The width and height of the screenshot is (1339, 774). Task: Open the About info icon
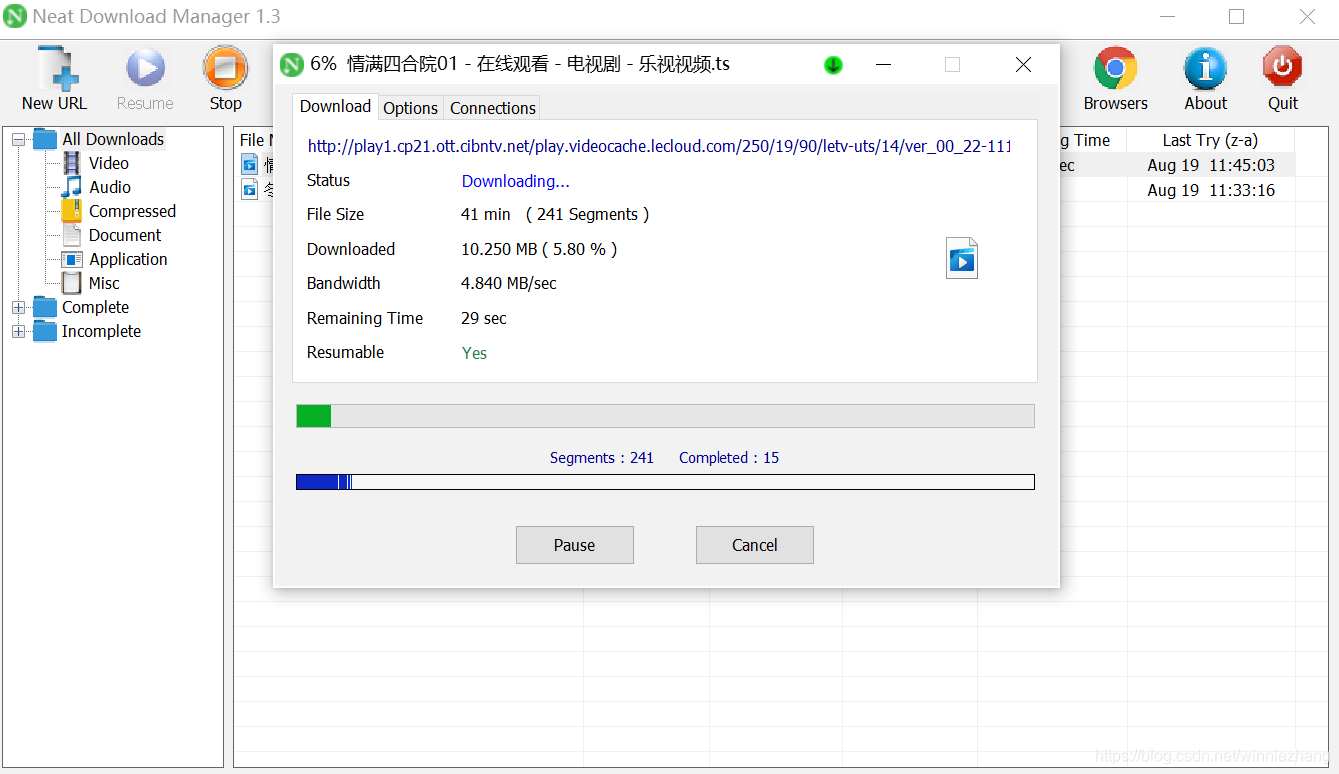click(1205, 69)
